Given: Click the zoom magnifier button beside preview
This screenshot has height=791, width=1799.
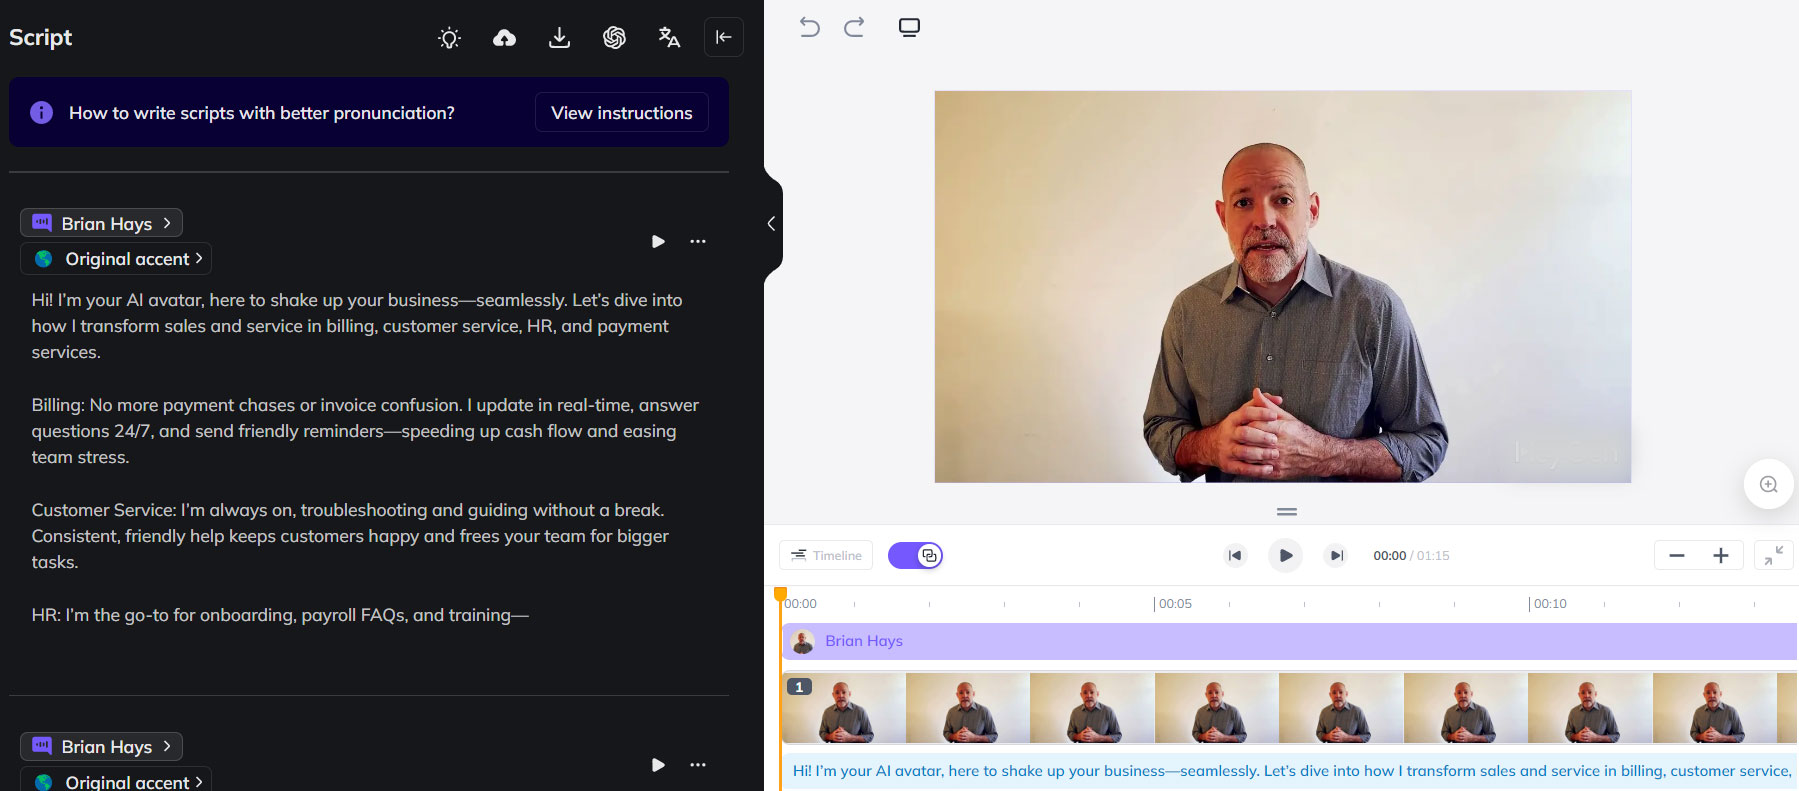Looking at the screenshot, I should [1768, 484].
